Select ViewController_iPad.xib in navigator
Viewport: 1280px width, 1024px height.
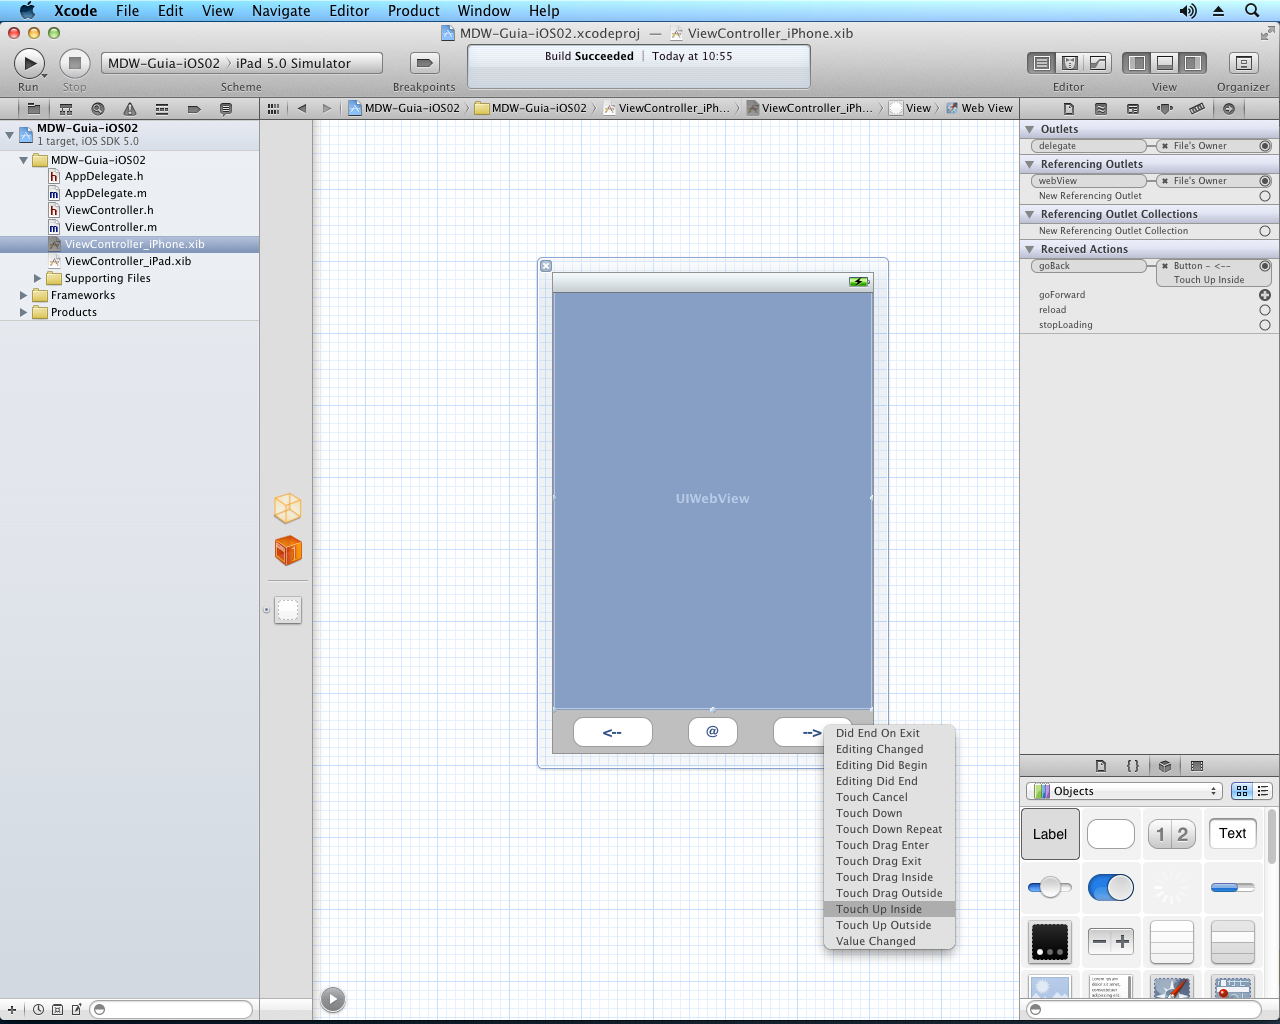click(128, 262)
